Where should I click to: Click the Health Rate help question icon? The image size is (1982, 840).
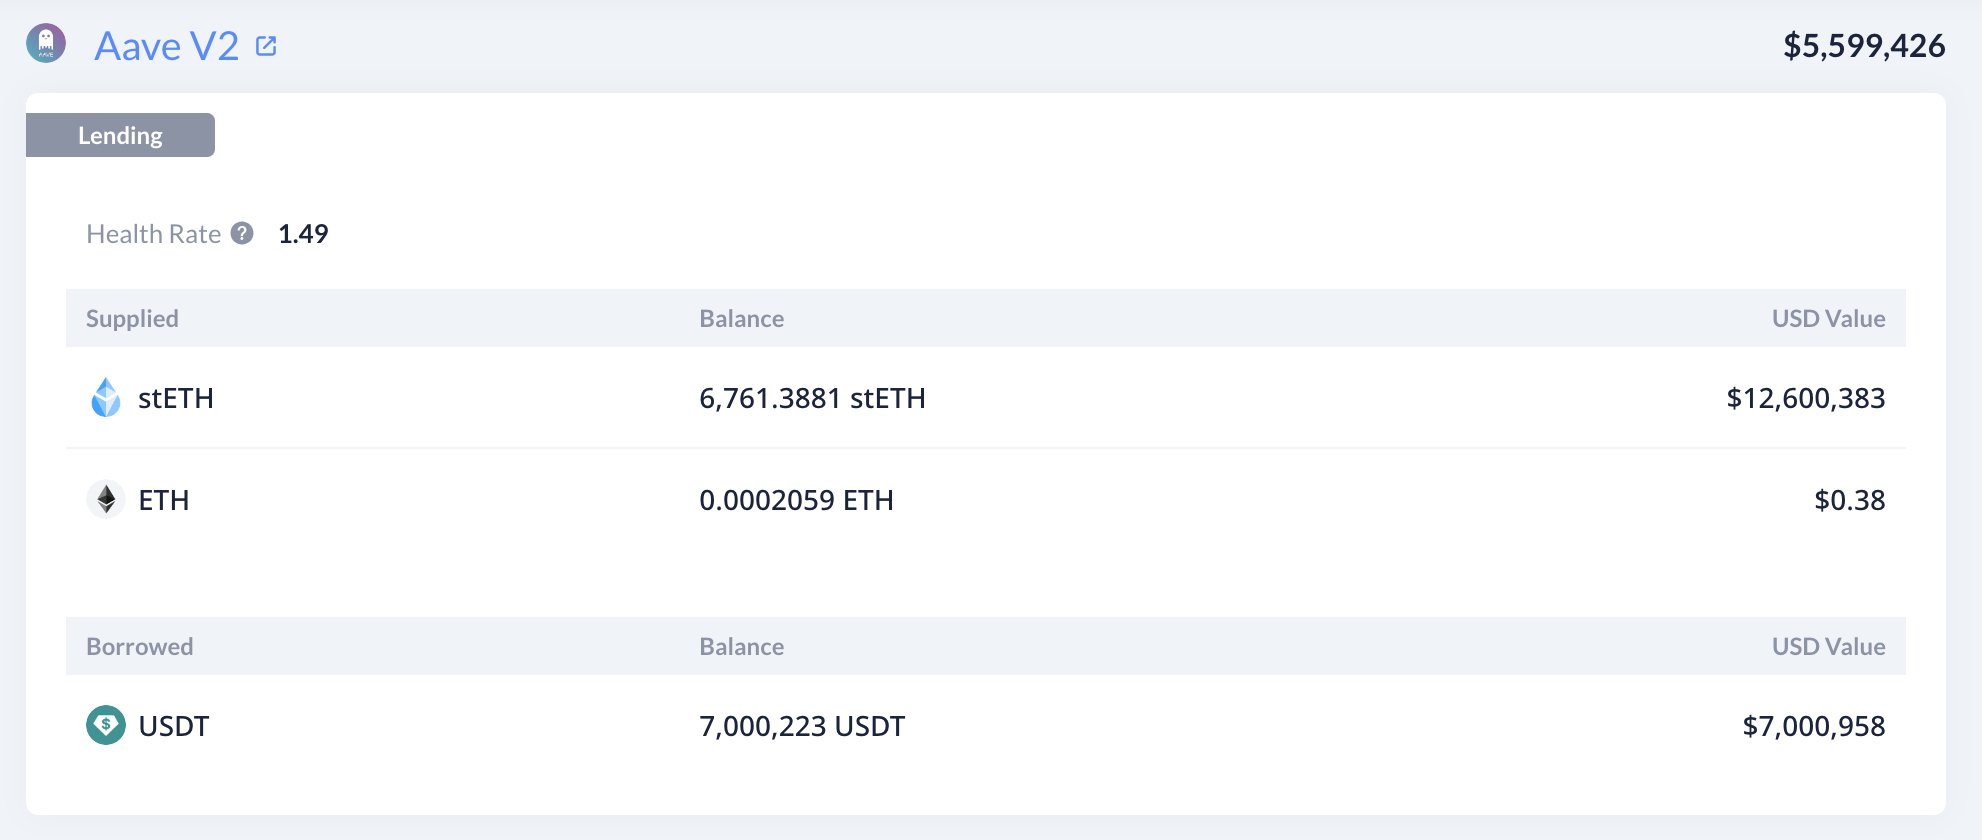click(x=242, y=233)
